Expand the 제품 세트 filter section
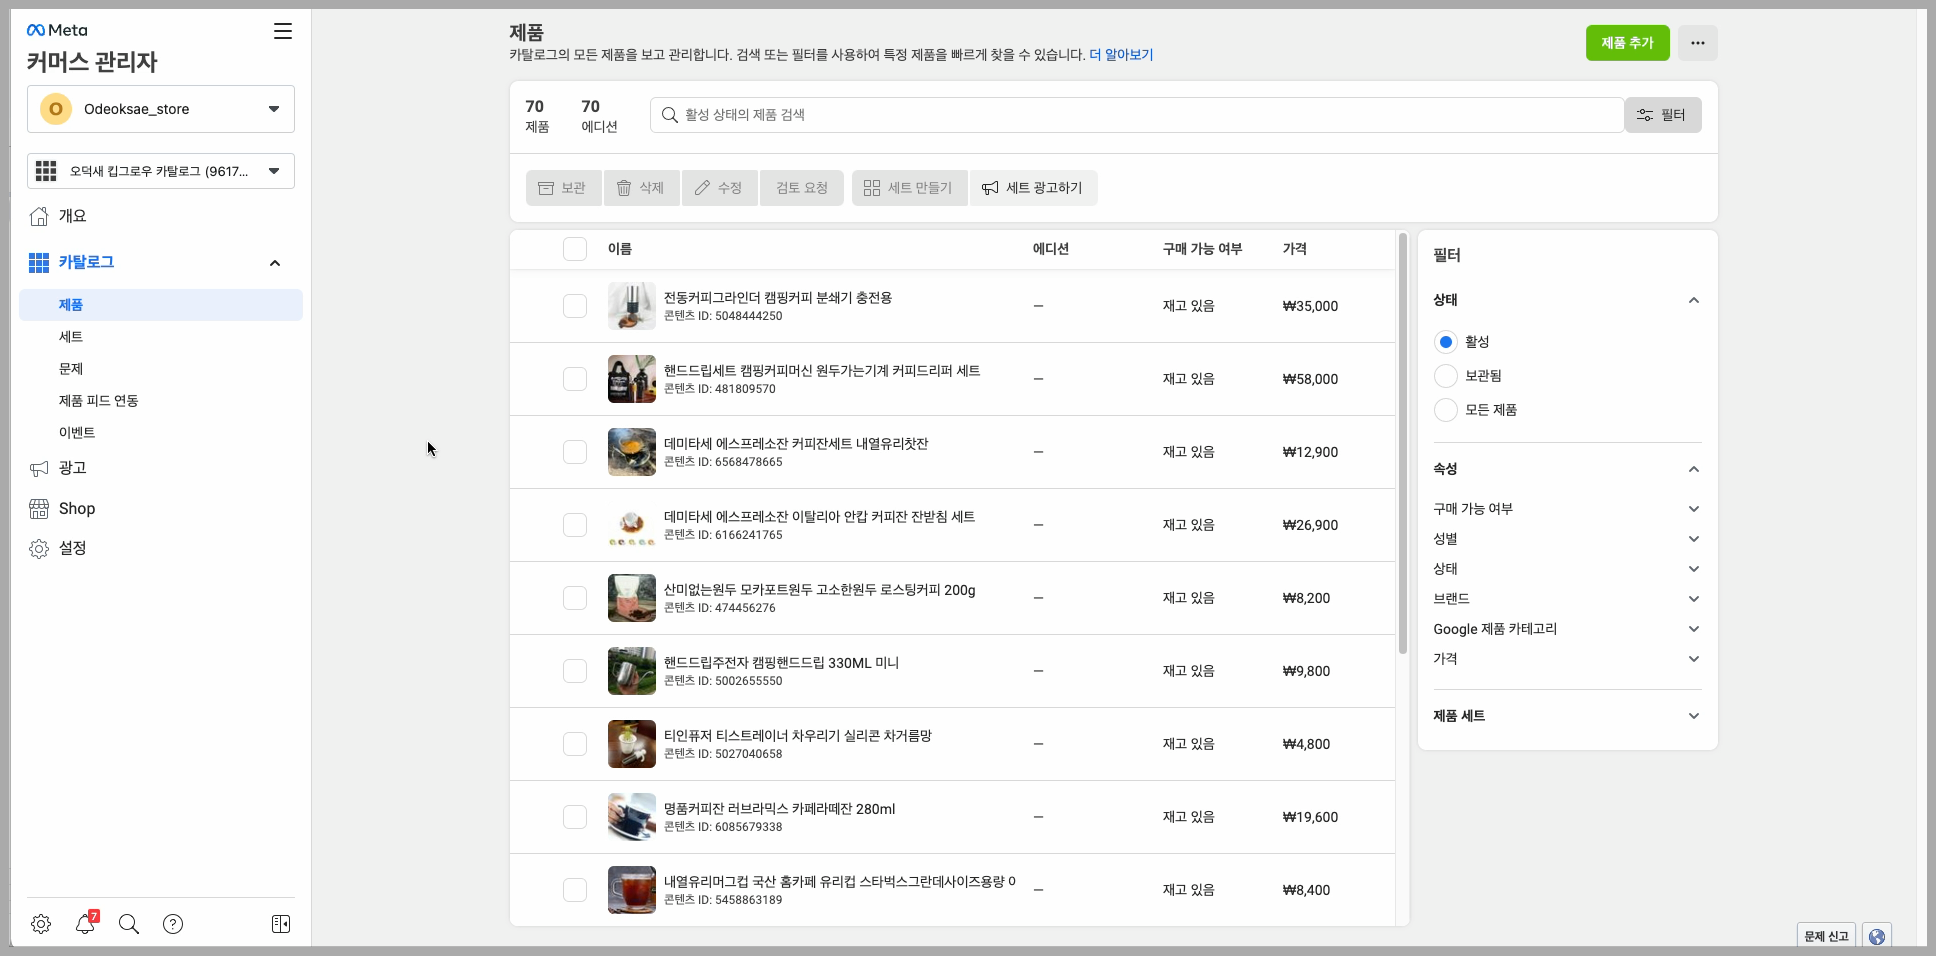The width and height of the screenshot is (1936, 956). (1566, 716)
